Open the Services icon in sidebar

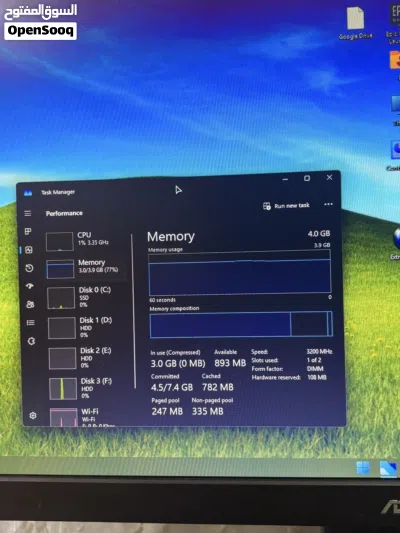31,341
